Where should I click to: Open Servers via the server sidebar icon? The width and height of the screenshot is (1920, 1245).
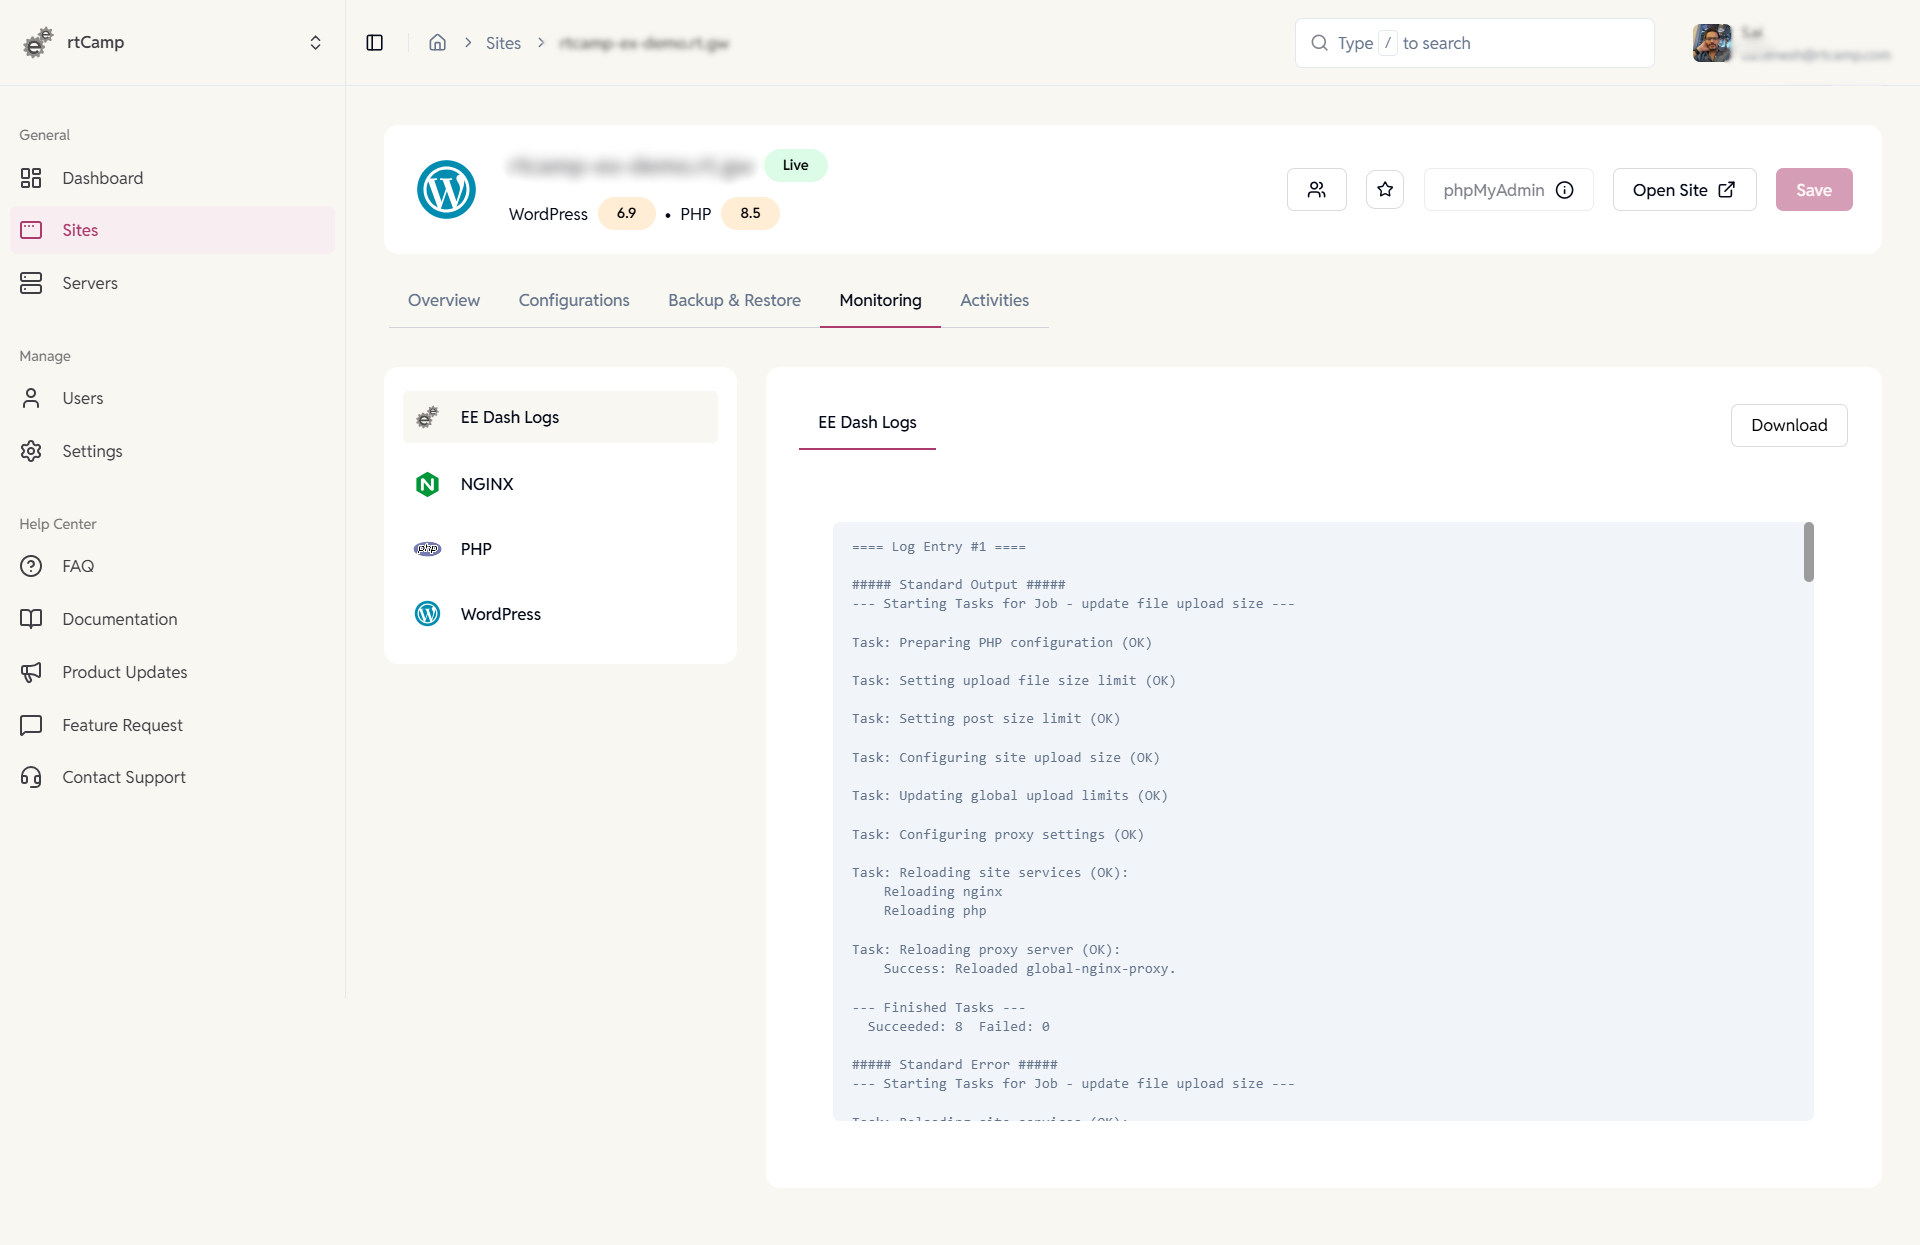(31, 283)
